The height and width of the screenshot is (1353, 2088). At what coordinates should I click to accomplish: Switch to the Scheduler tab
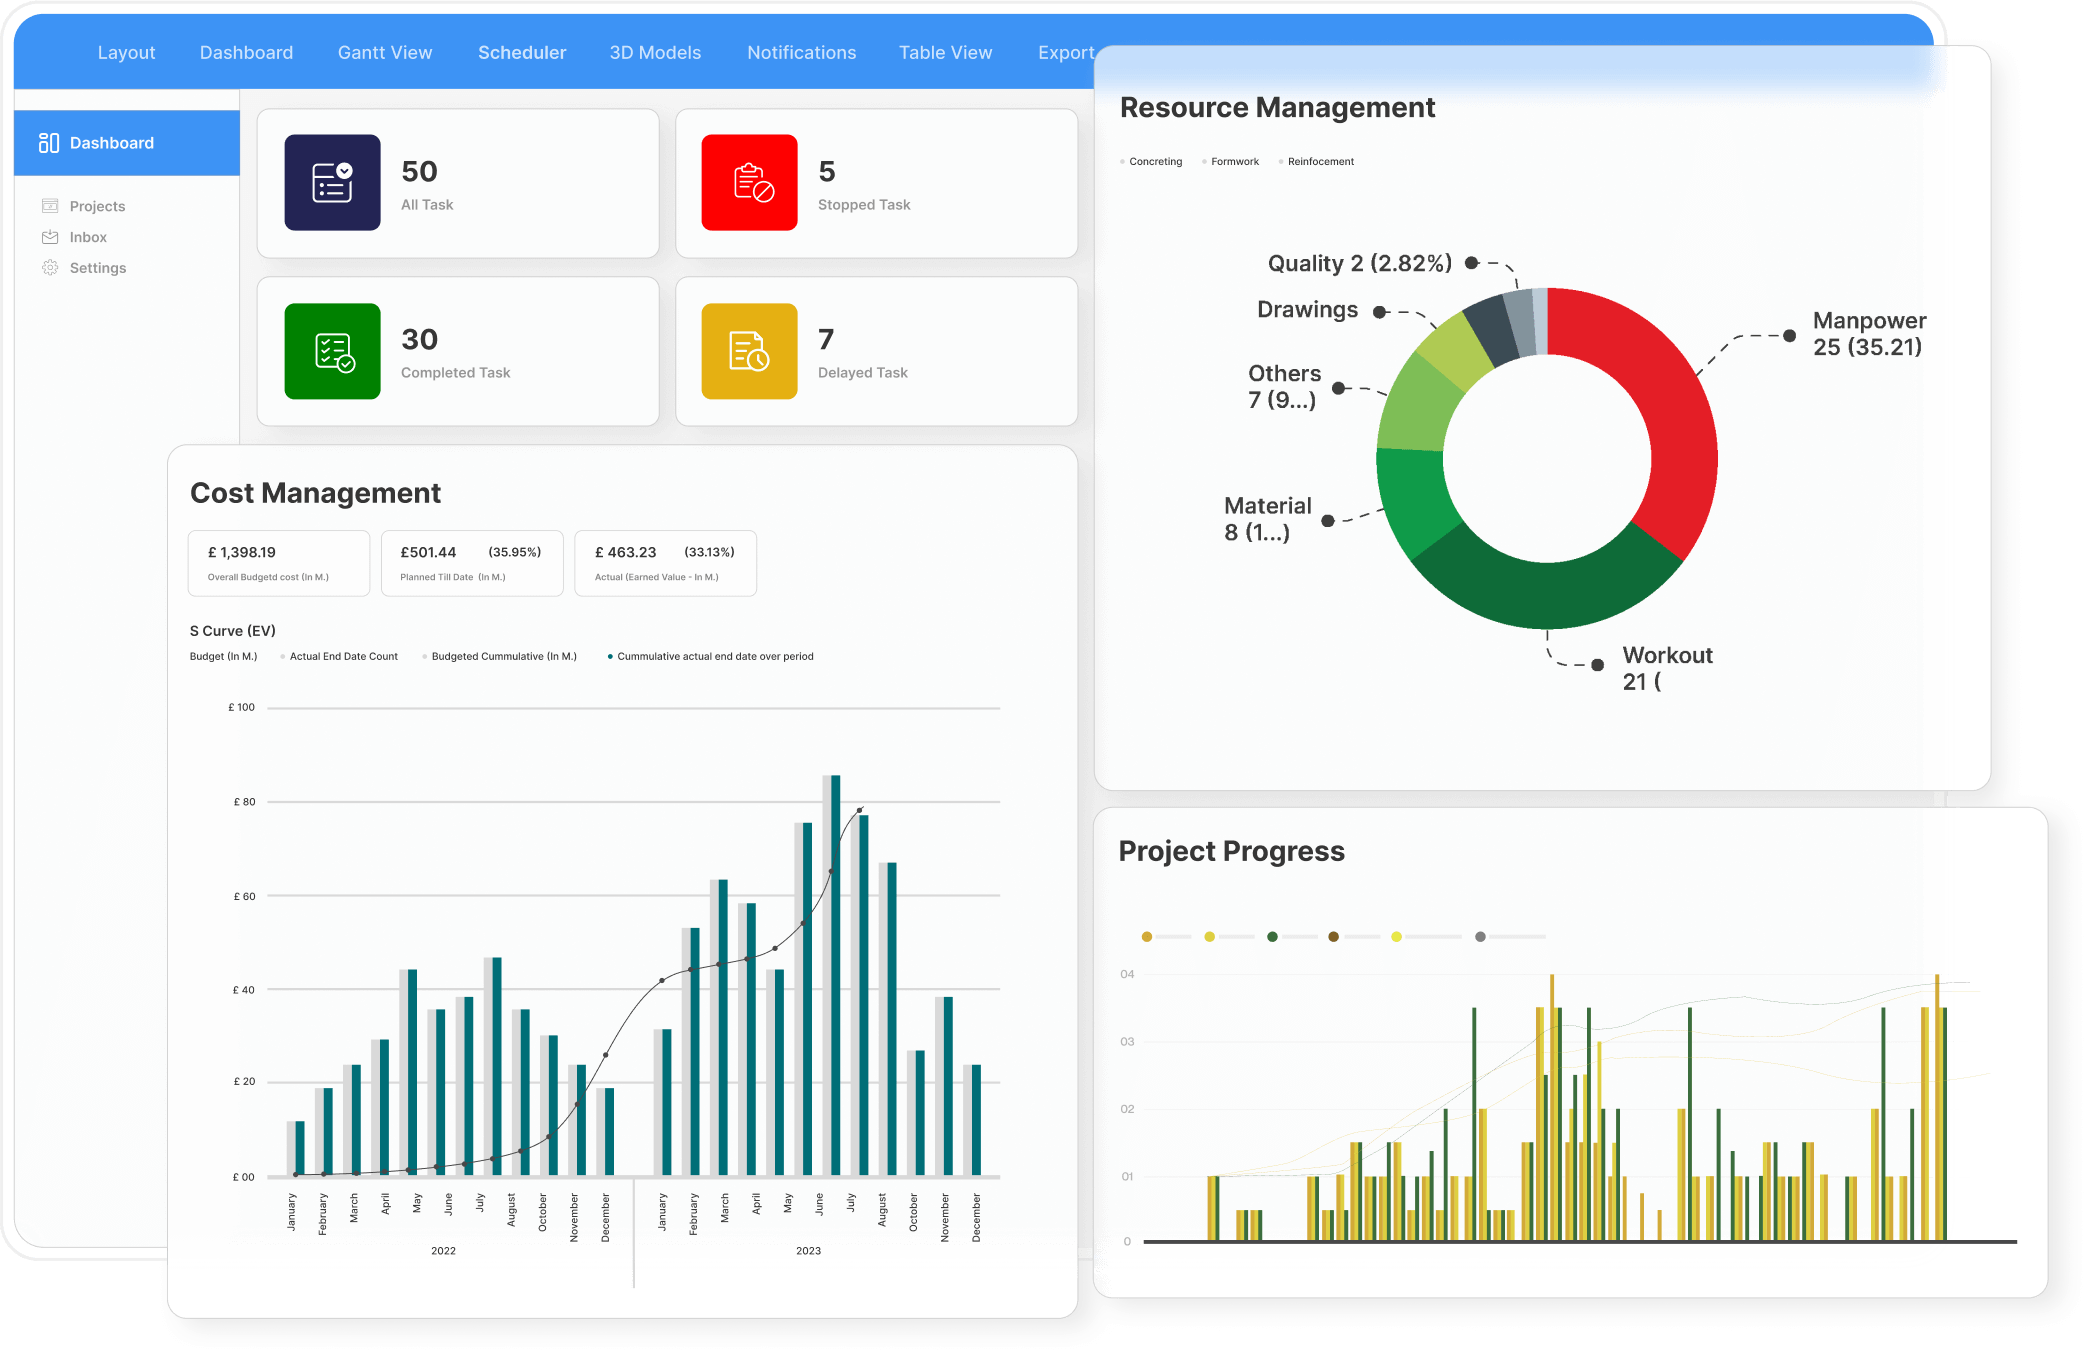pos(522,52)
